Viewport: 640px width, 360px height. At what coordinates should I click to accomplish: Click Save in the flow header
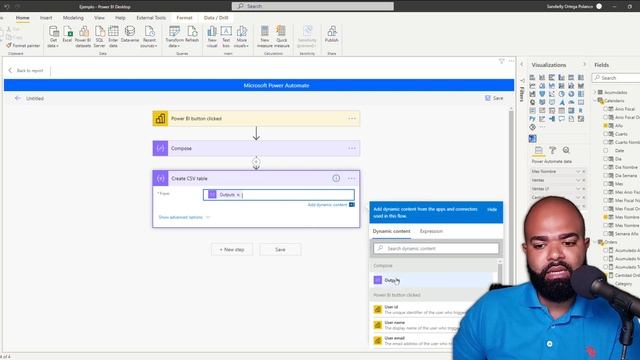click(x=494, y=98)
